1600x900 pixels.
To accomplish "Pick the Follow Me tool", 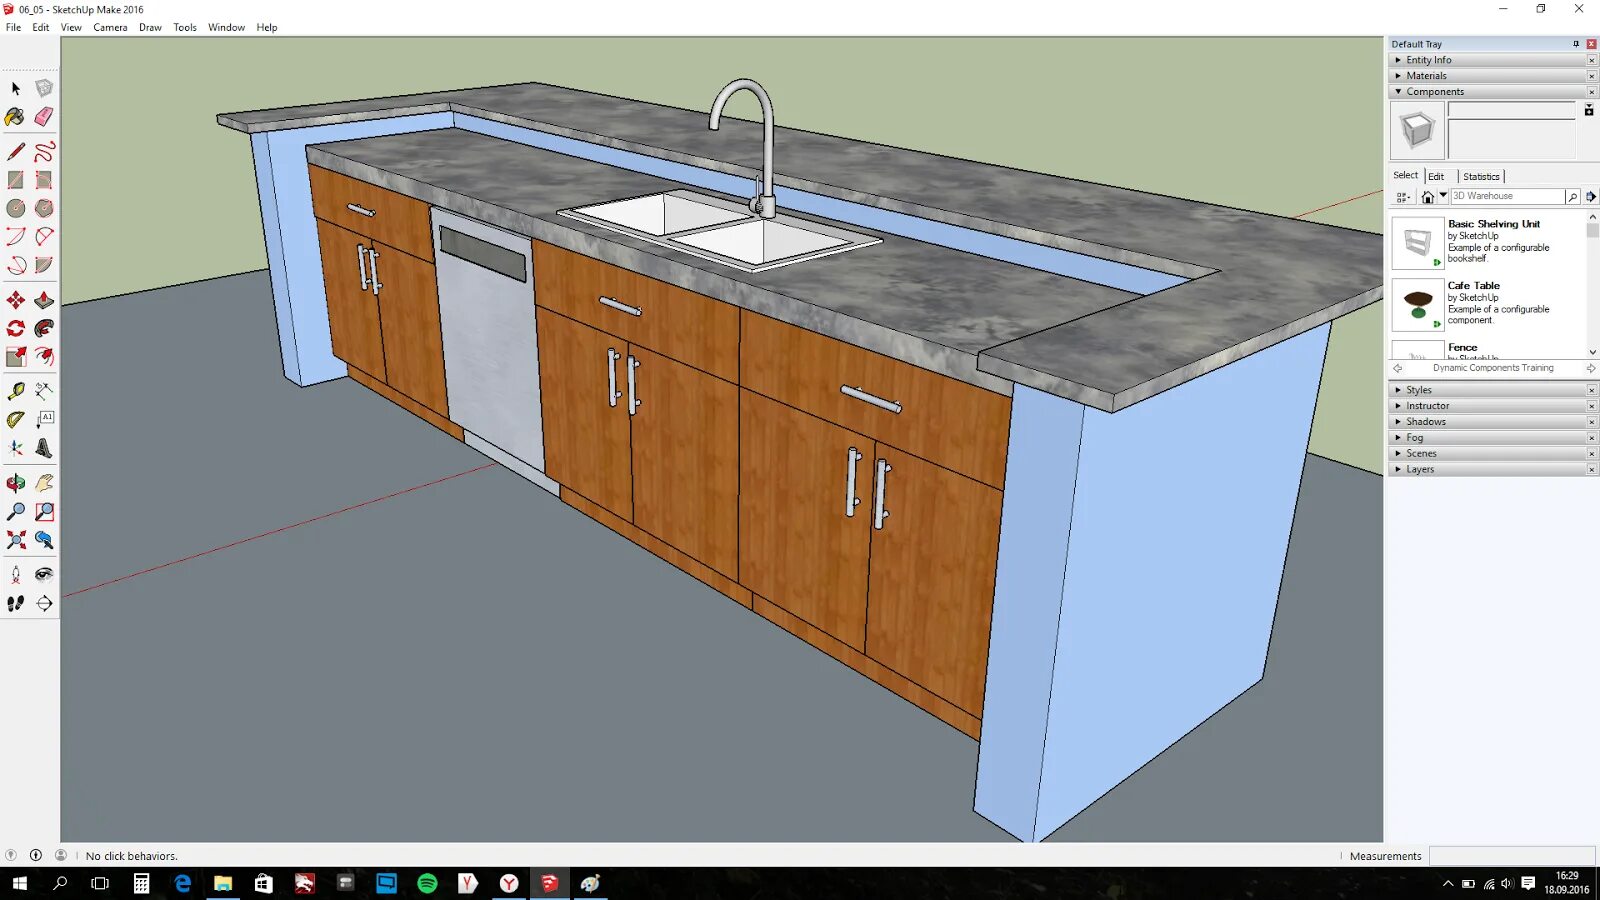I will click(x=44, y=328).
